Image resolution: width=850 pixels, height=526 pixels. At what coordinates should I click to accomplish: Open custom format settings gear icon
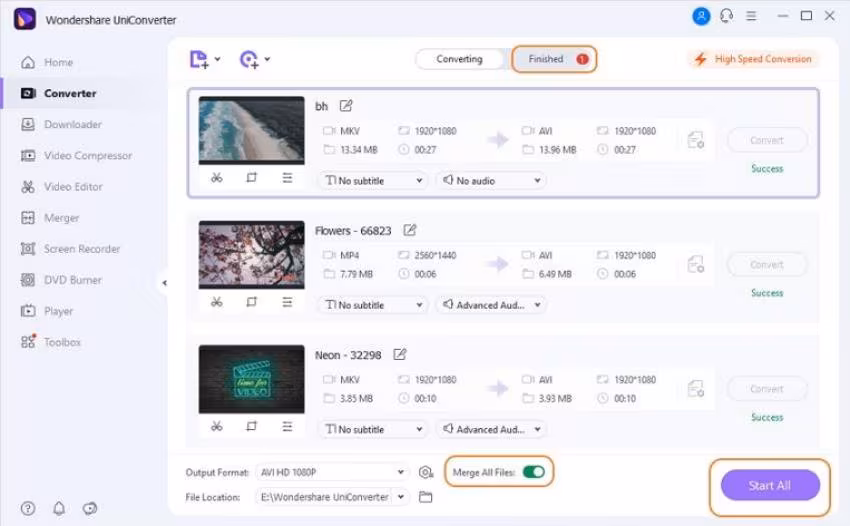(x=426, y=472)
